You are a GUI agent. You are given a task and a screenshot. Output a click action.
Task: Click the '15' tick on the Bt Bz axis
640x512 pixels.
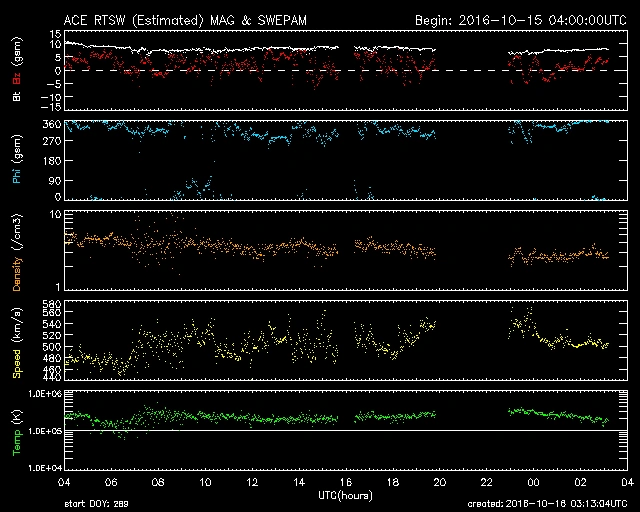coord(56,34)
